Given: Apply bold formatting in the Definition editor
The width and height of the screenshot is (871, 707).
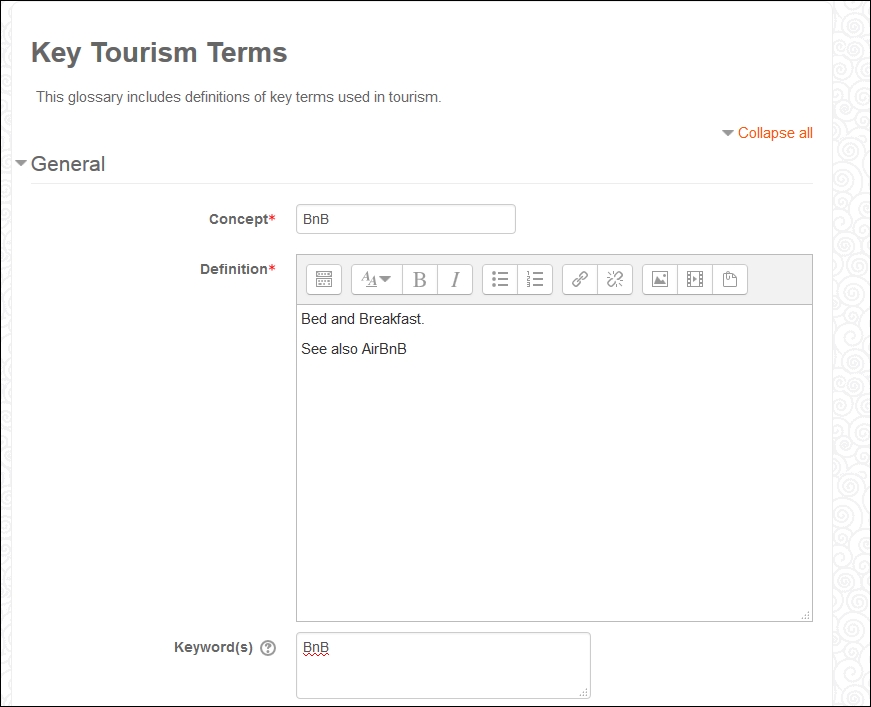Looking at the screenshot, I should (419, 279).
